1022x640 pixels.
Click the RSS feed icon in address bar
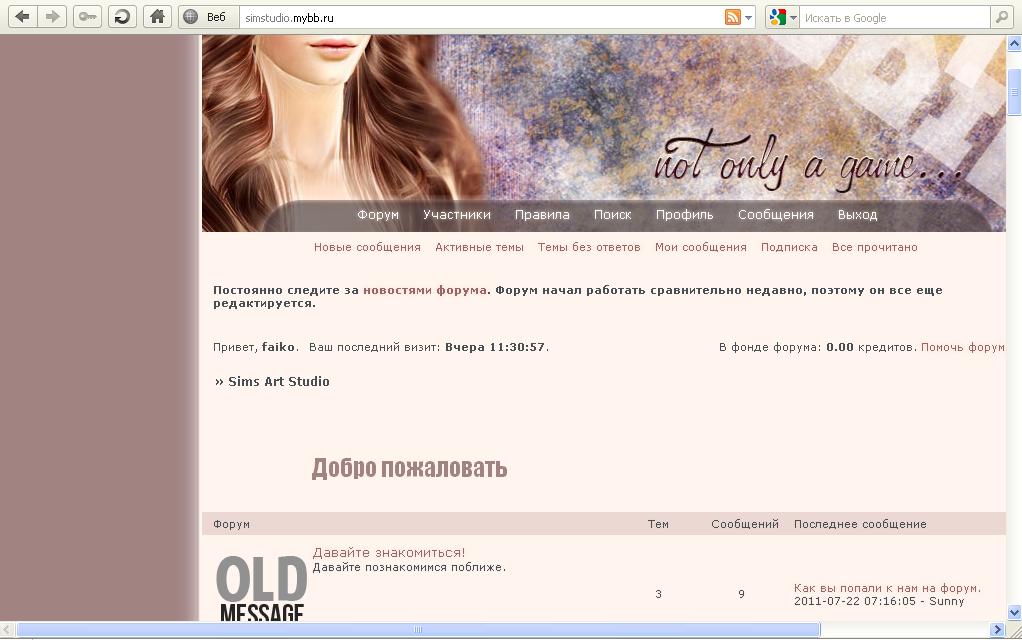pos(733,18)
